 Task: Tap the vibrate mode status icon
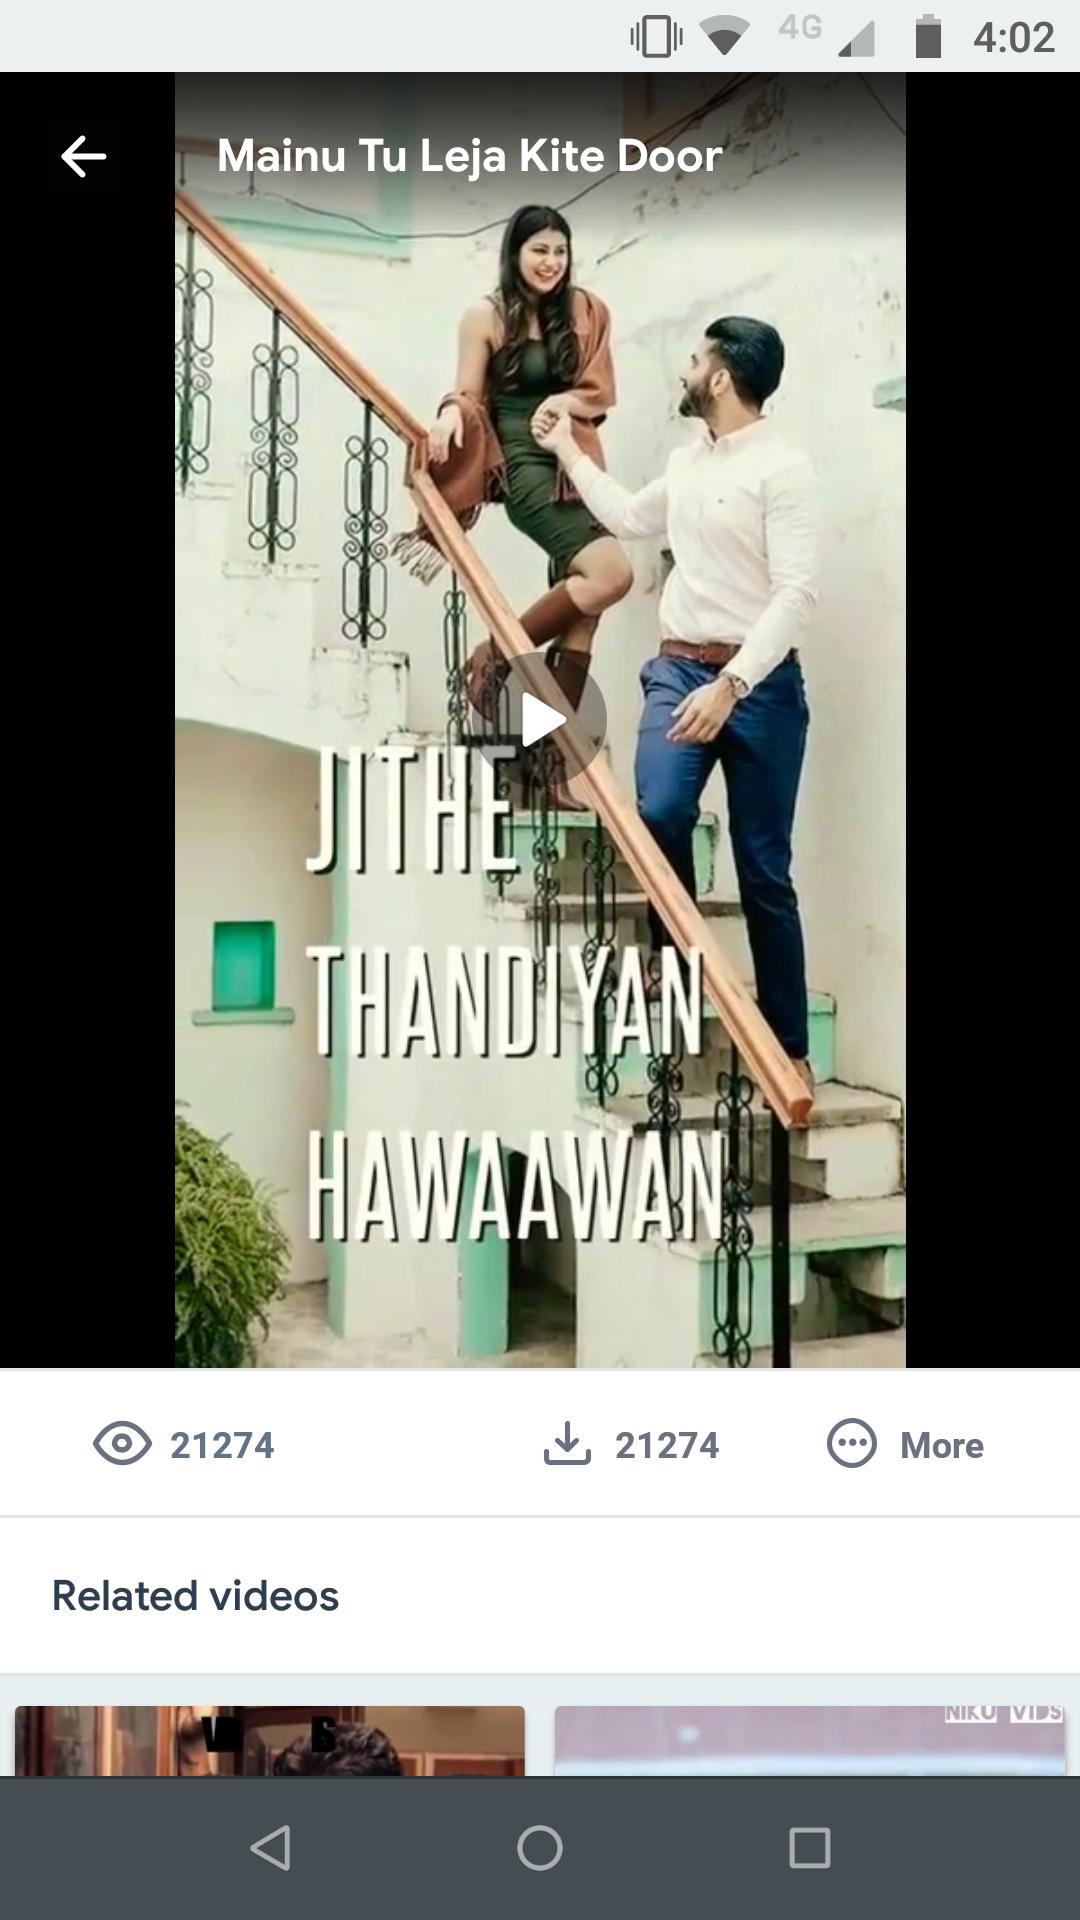point(656,37)
